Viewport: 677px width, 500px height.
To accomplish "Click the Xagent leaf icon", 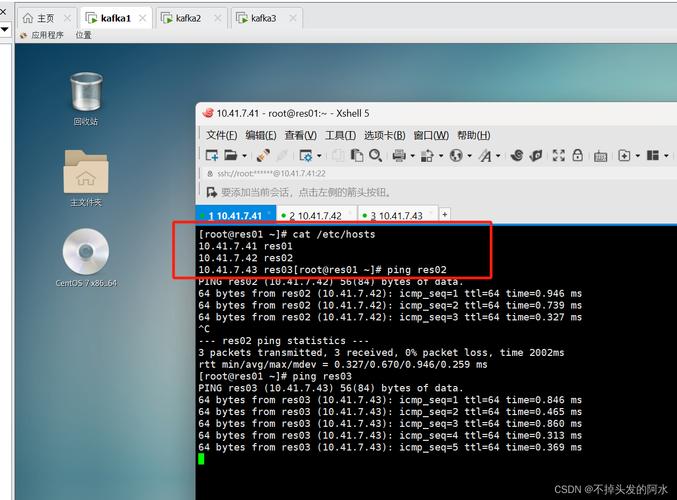I will 536,155.
